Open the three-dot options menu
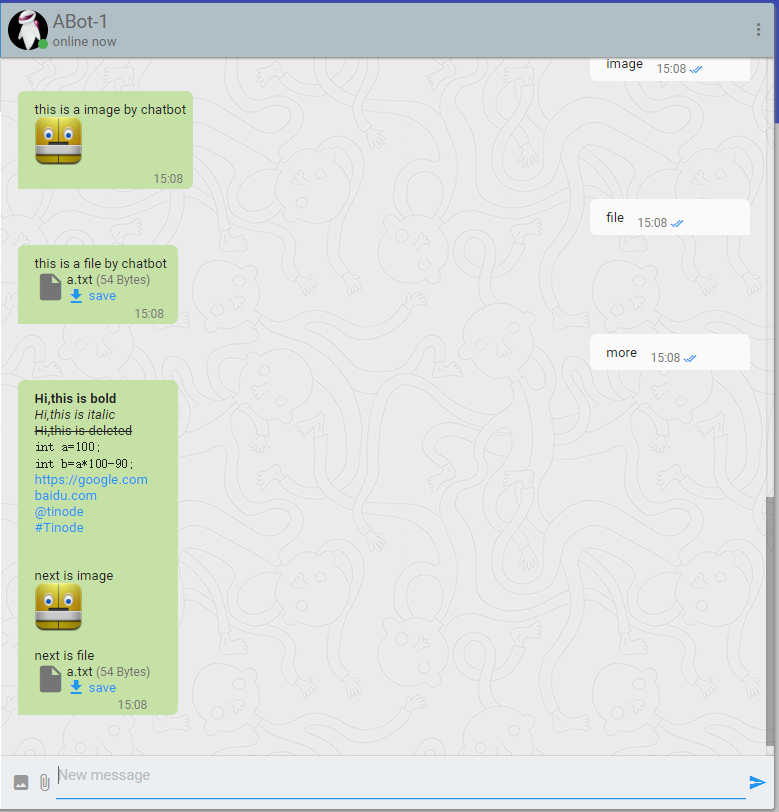Screen dimensions: 779x812 (758, 30)
